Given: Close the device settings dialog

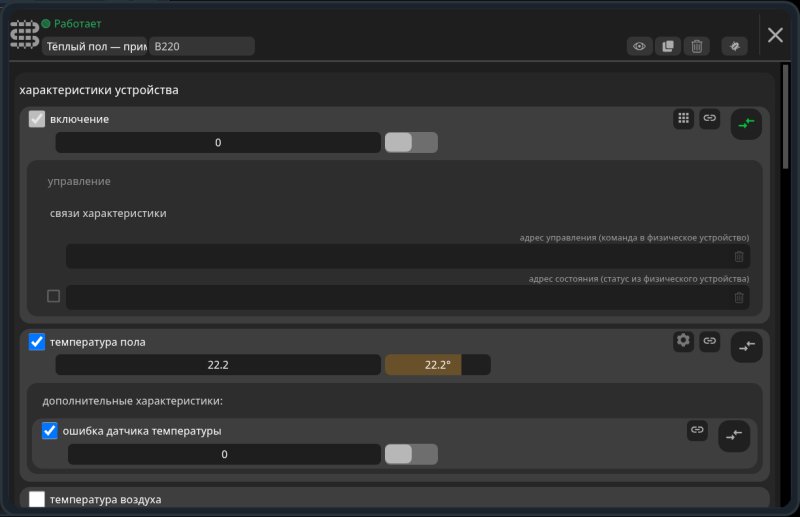Looking at the screenshot, I should click(x=775, y=35).
